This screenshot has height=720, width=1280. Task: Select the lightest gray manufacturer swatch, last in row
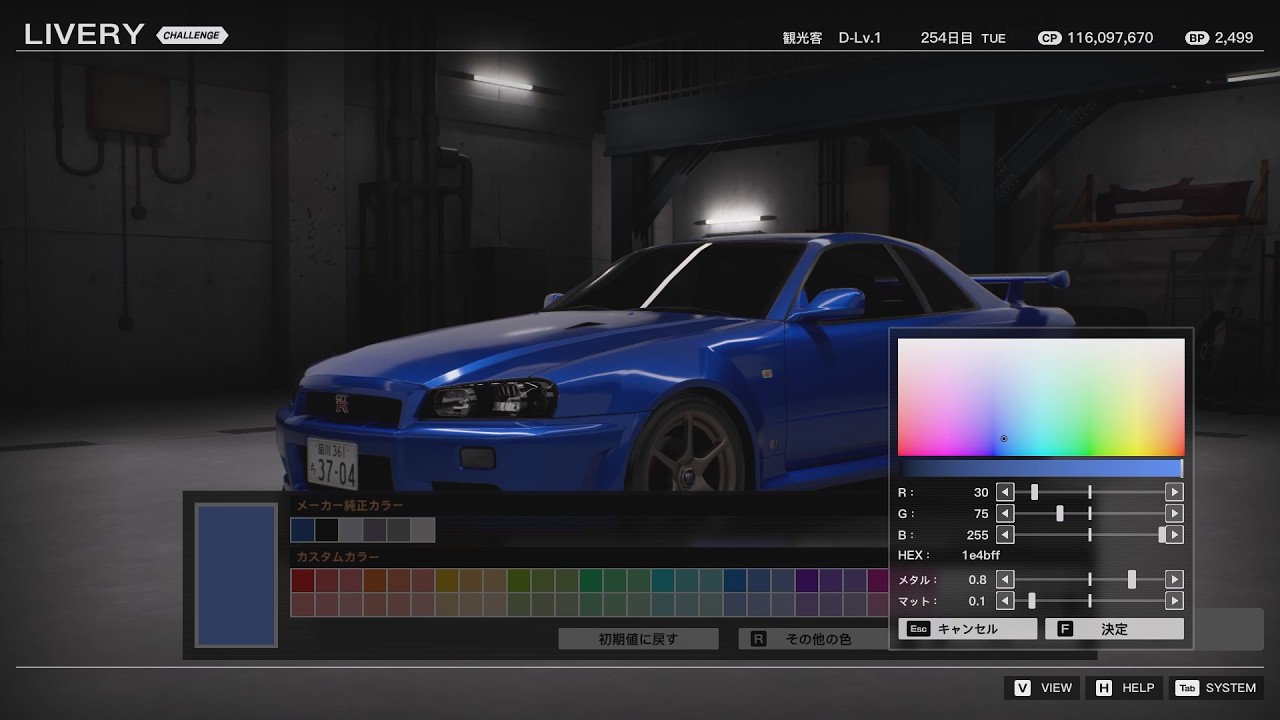[x=423, y=530]
